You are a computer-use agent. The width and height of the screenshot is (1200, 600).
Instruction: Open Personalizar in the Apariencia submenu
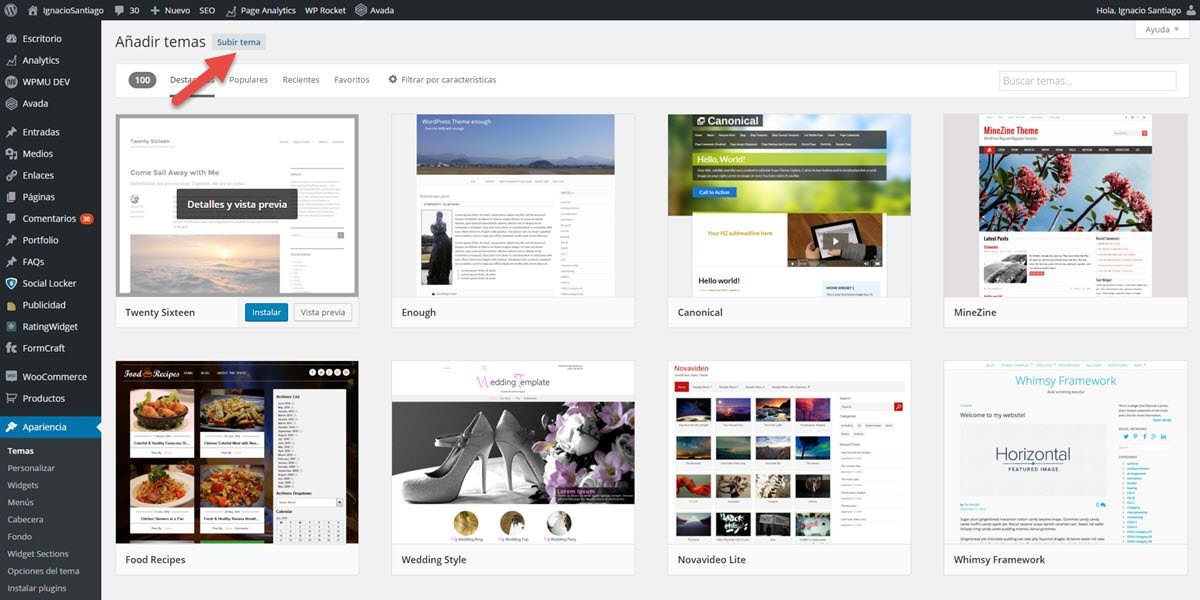[x=31, y=468]
